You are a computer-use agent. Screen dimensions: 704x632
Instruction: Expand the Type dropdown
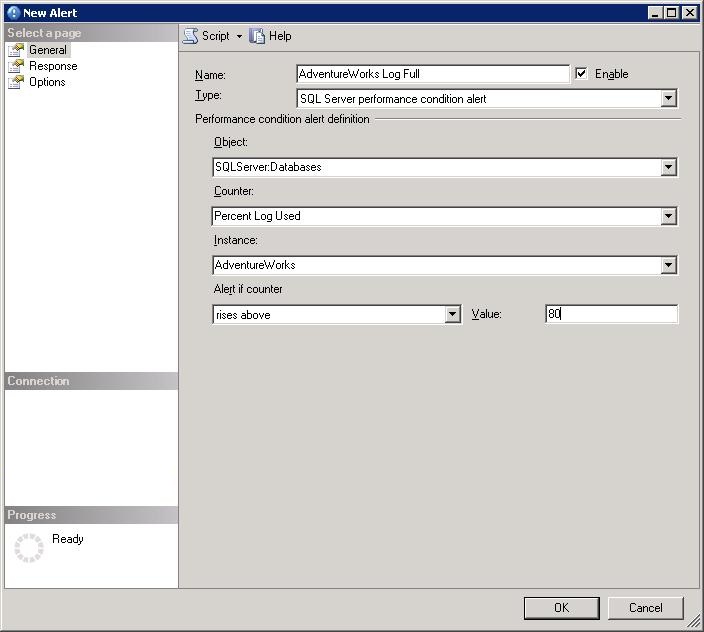point(668,98)
